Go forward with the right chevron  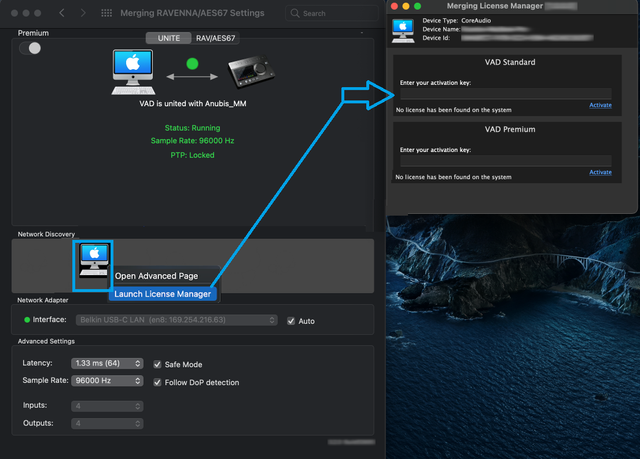(83, 13)
